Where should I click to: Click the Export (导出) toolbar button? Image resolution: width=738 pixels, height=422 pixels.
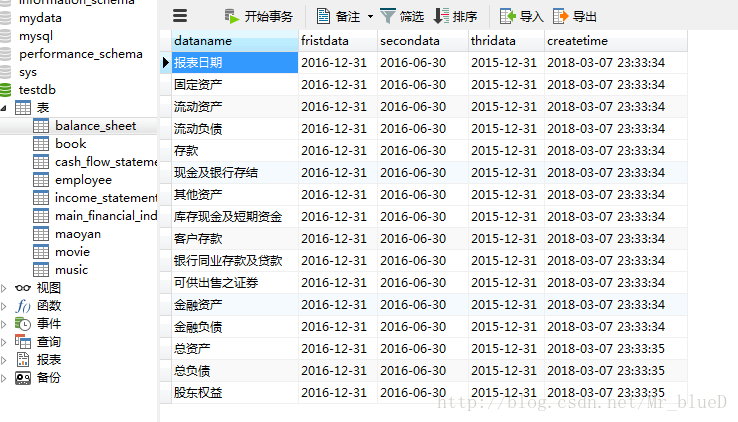tap(575, 16)
